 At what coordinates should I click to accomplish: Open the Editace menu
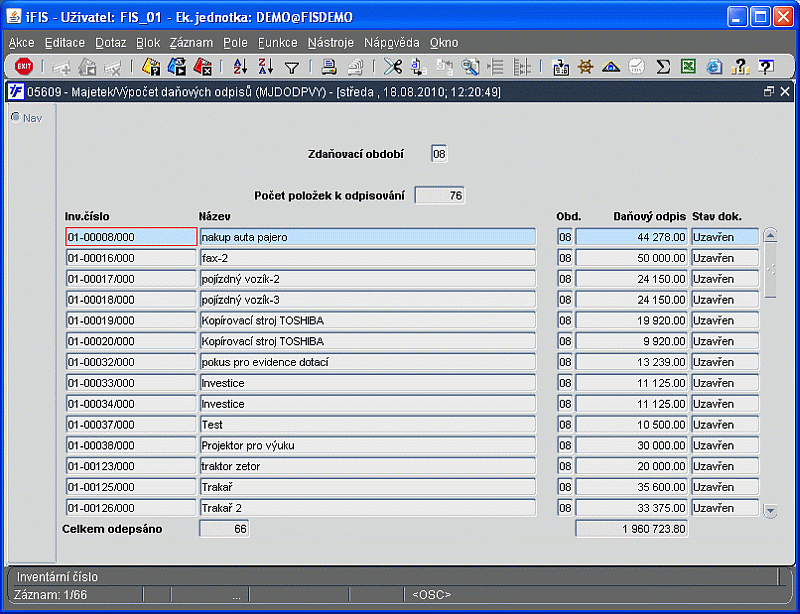65,42
